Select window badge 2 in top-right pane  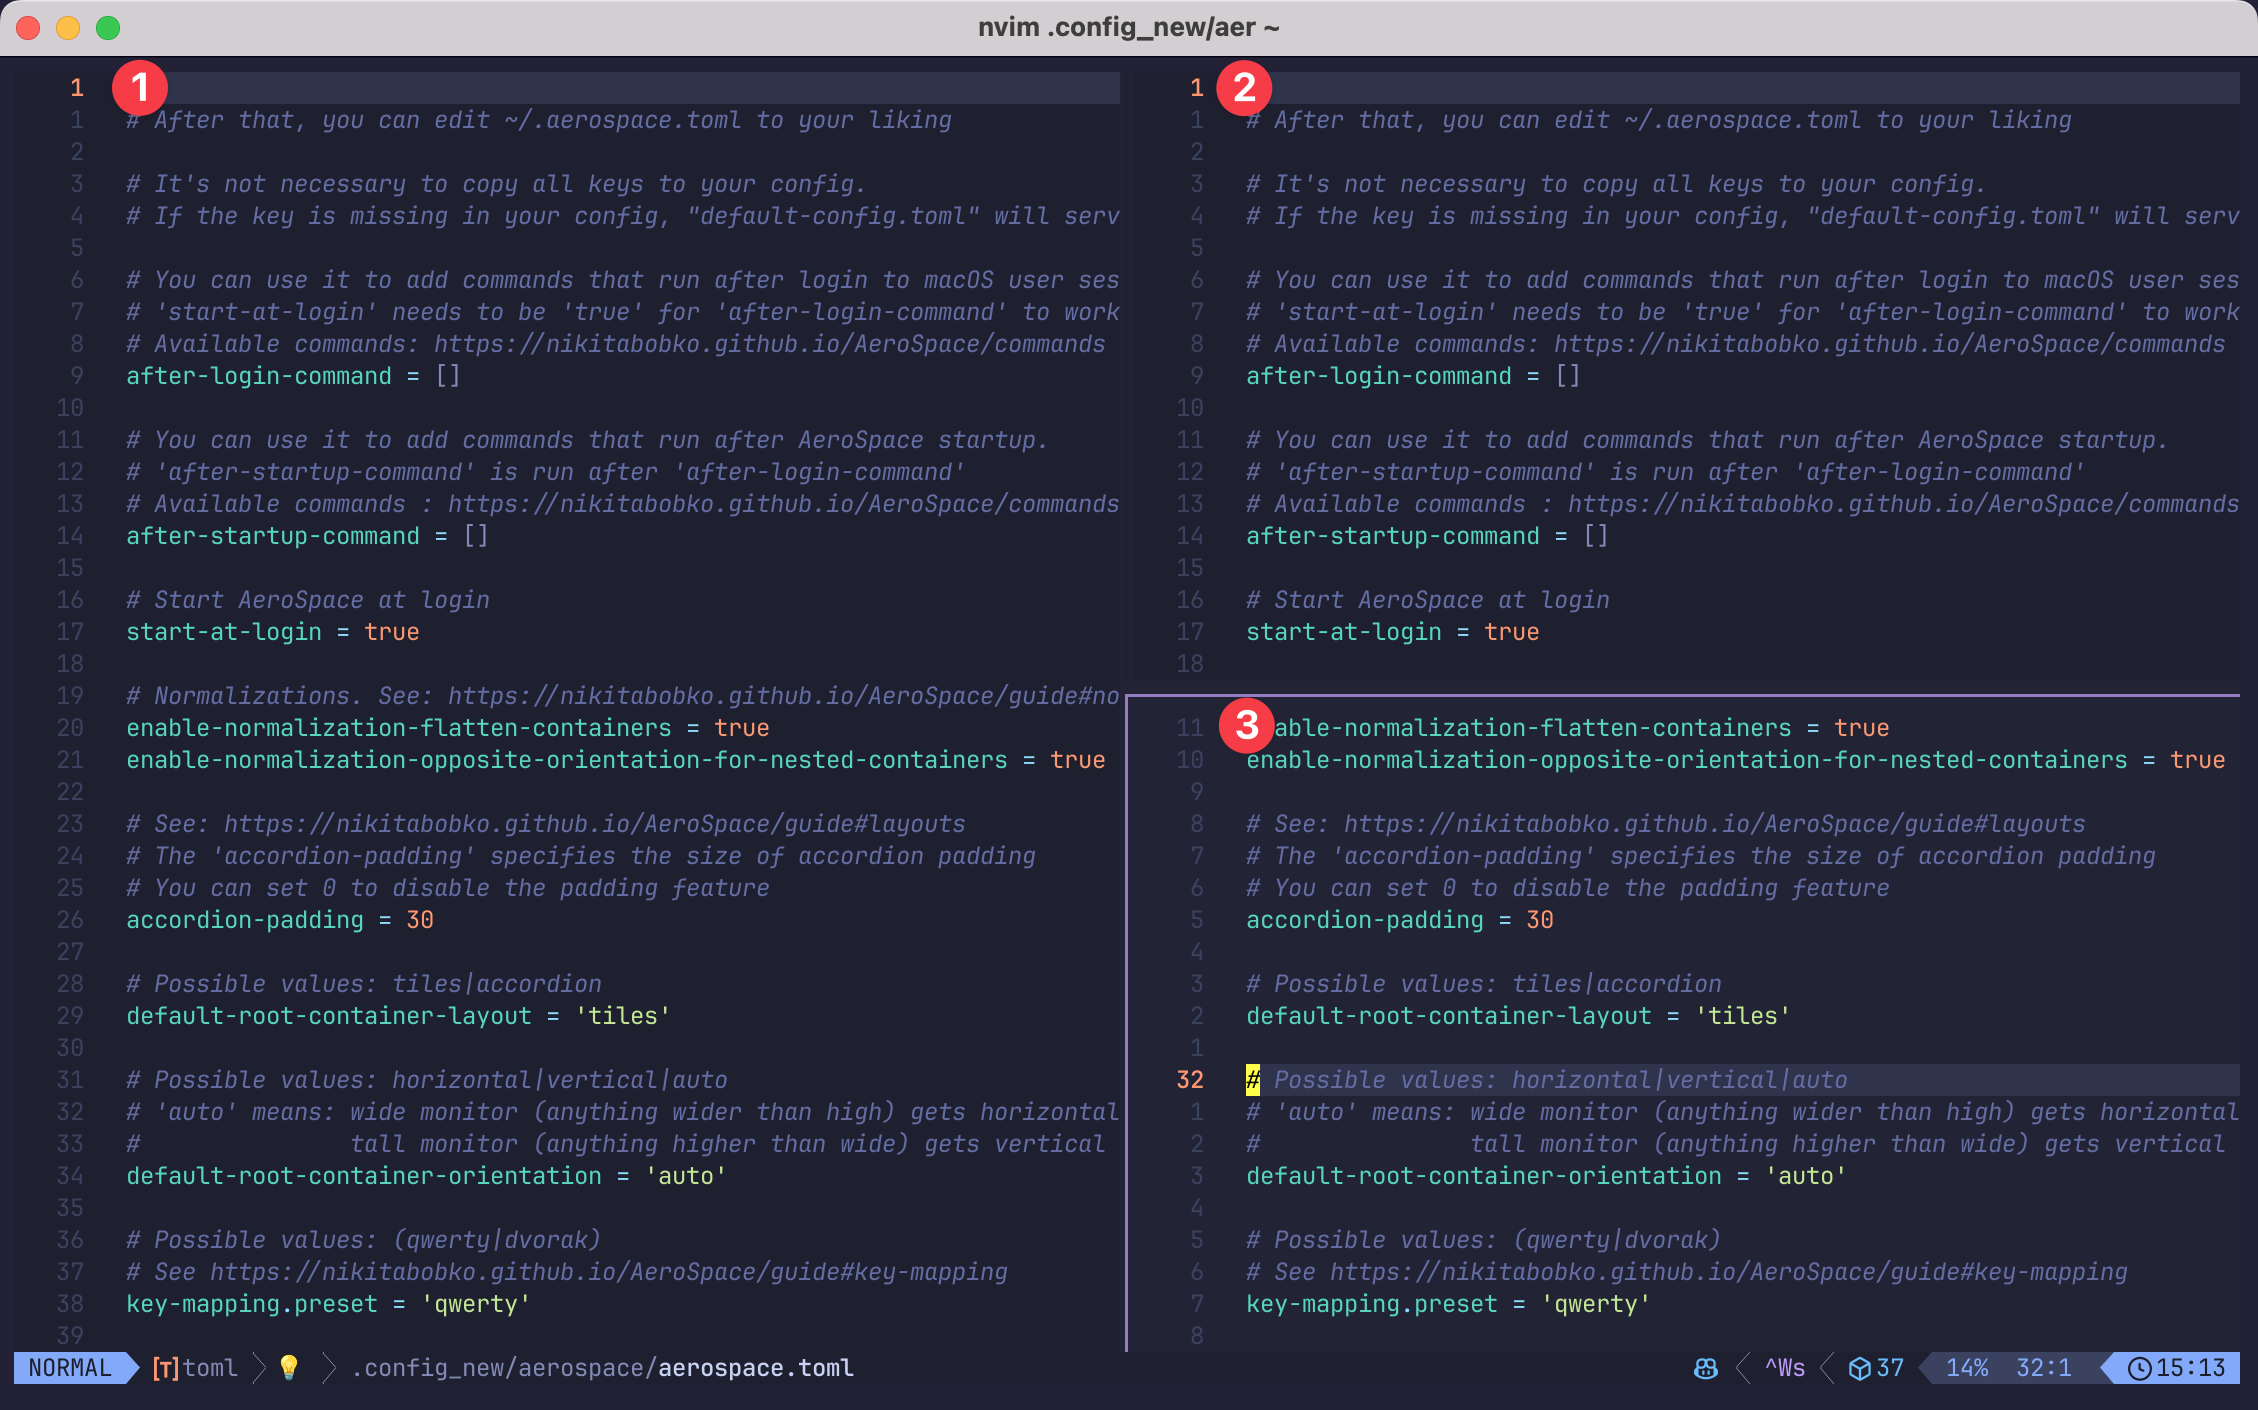[1245, 88]
